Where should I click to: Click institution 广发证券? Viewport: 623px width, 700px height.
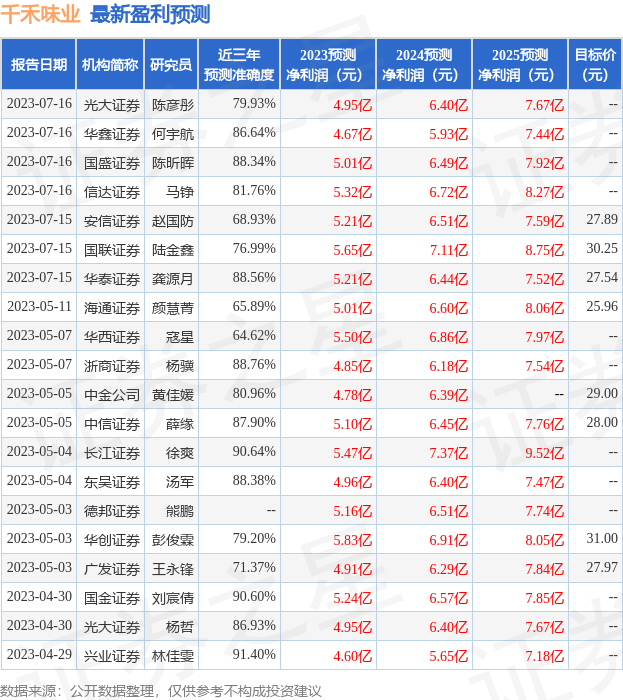pos(112,569)
